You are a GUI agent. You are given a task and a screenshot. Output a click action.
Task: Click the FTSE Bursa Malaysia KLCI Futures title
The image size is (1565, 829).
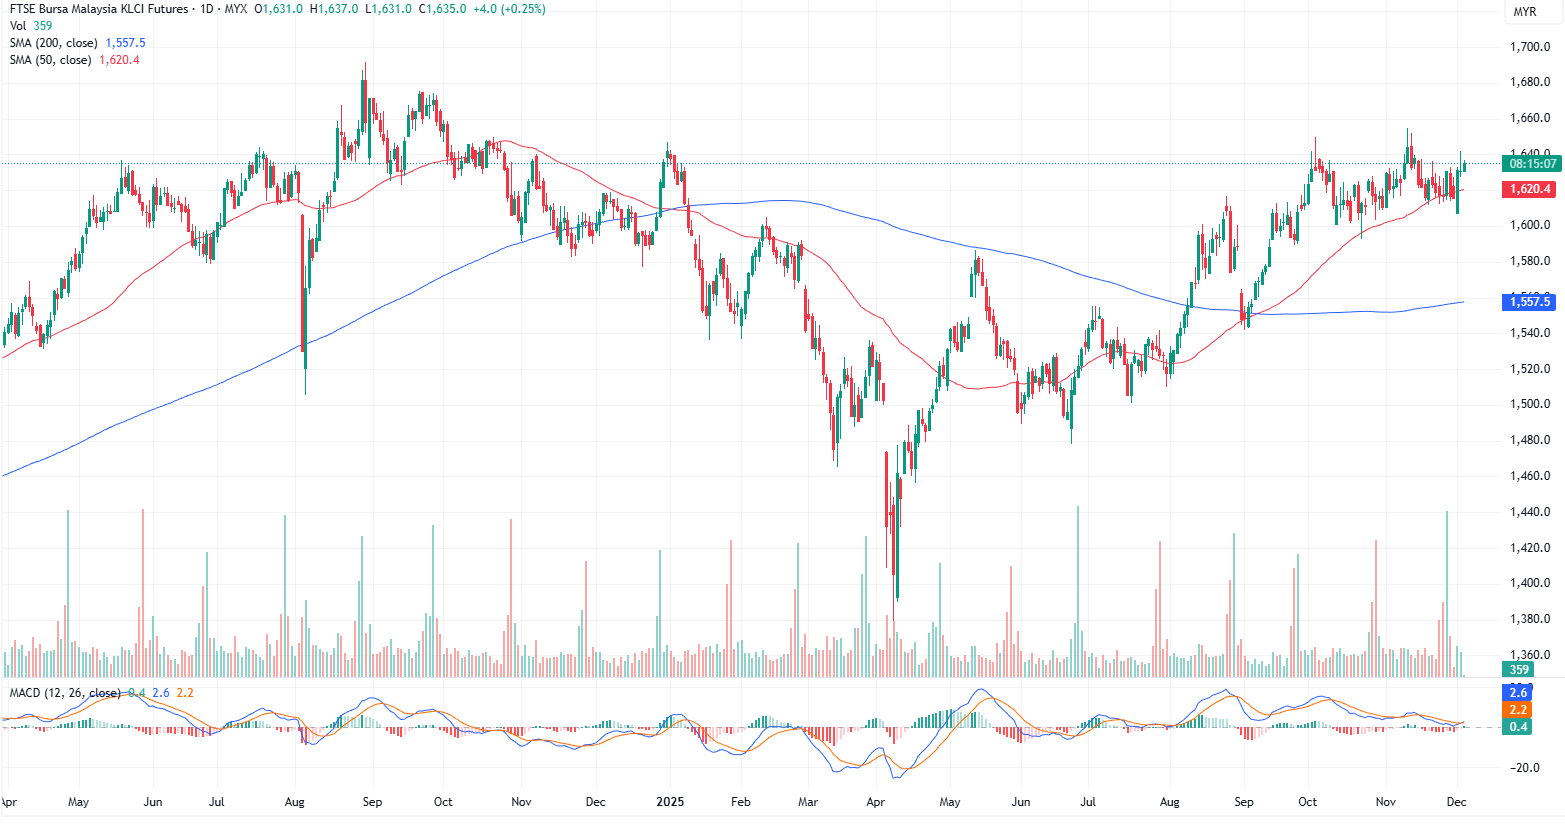pos(98,9)
